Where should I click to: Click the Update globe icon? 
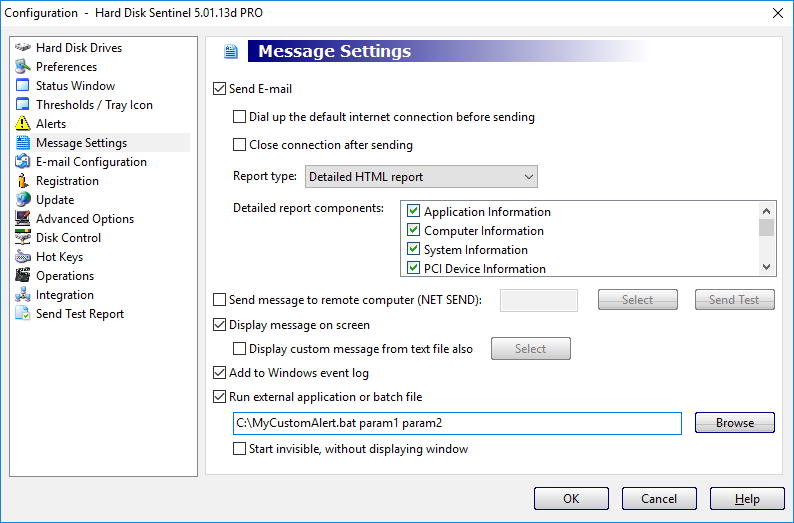23,199
